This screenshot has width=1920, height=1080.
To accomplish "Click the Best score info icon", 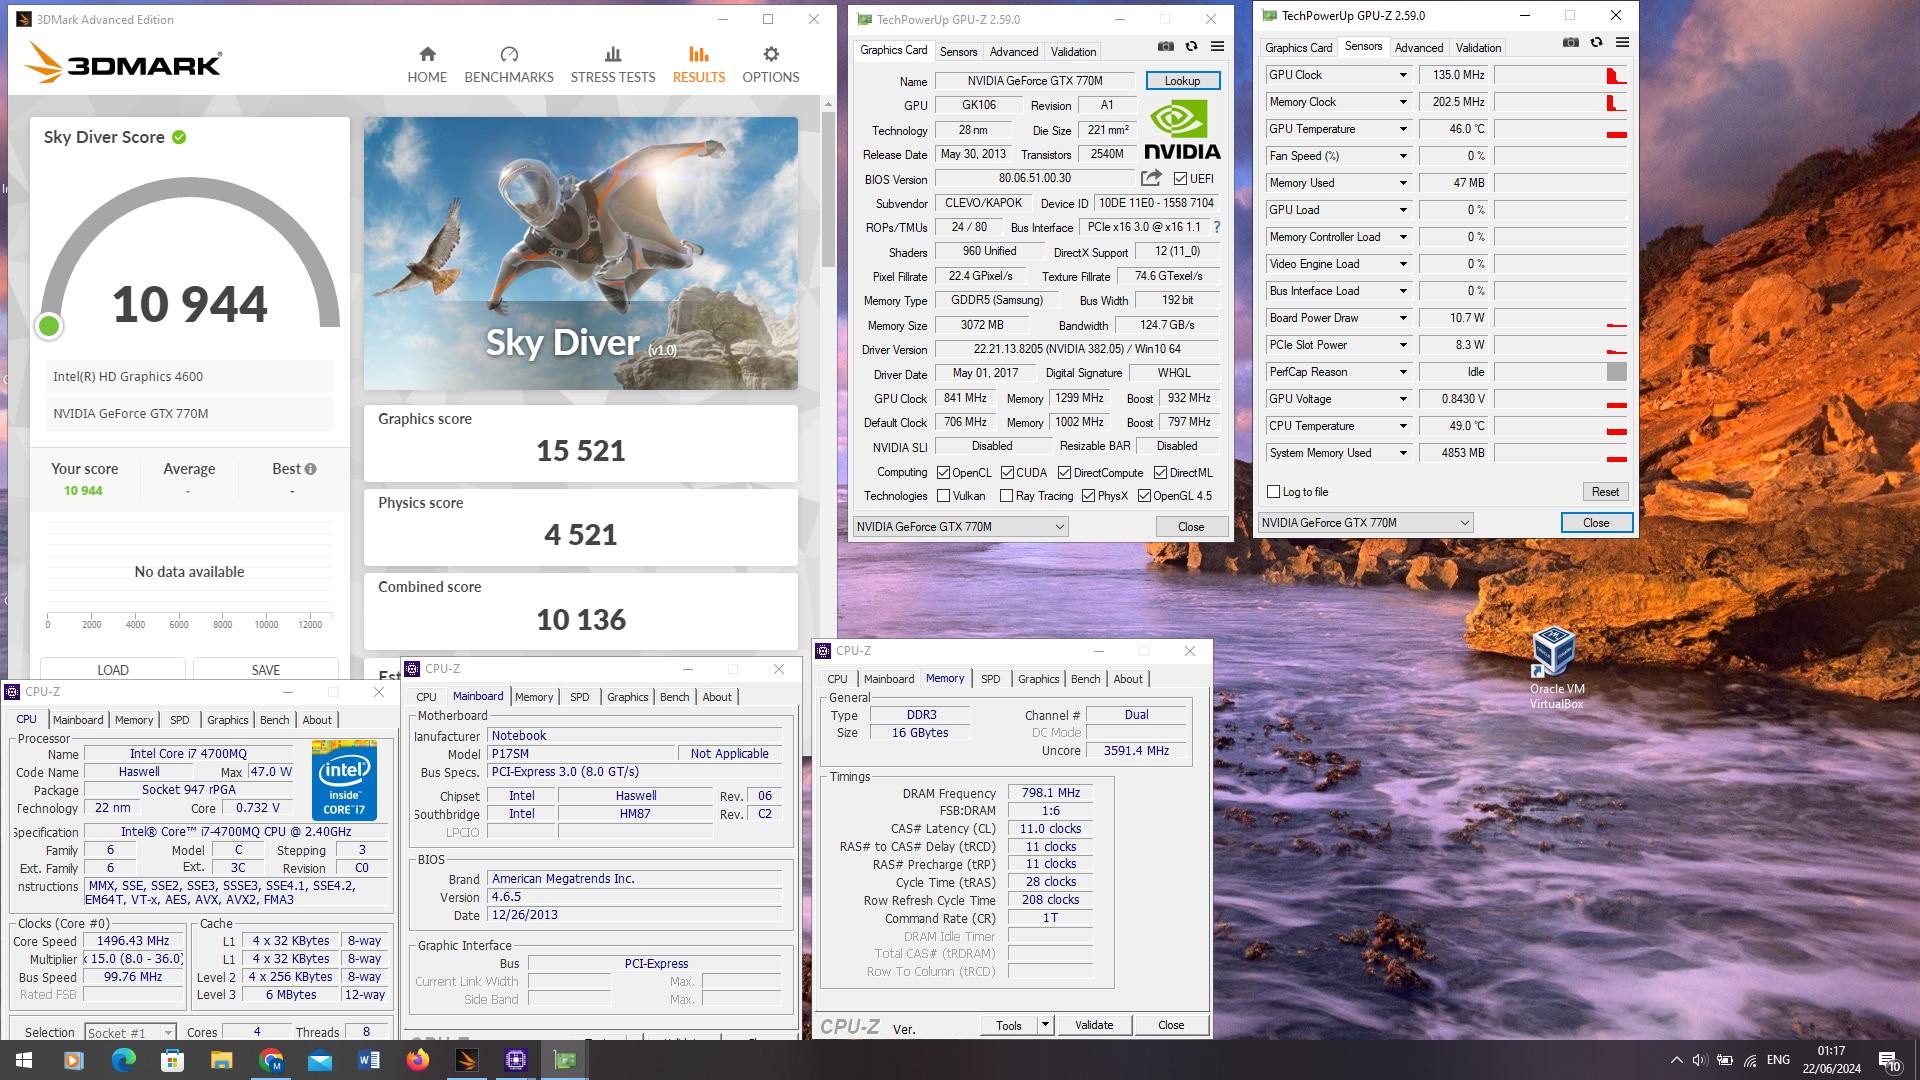I will pos(311,469).
